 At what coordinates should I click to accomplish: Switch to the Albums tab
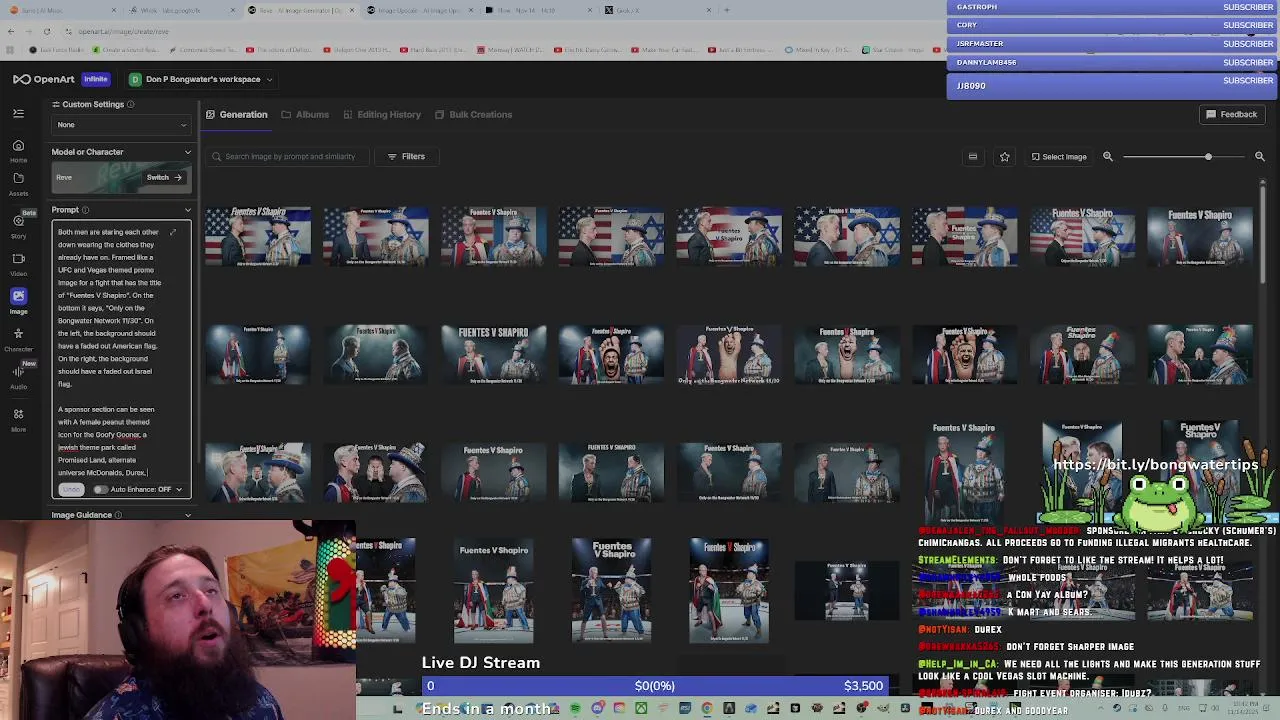pos(305,114)
